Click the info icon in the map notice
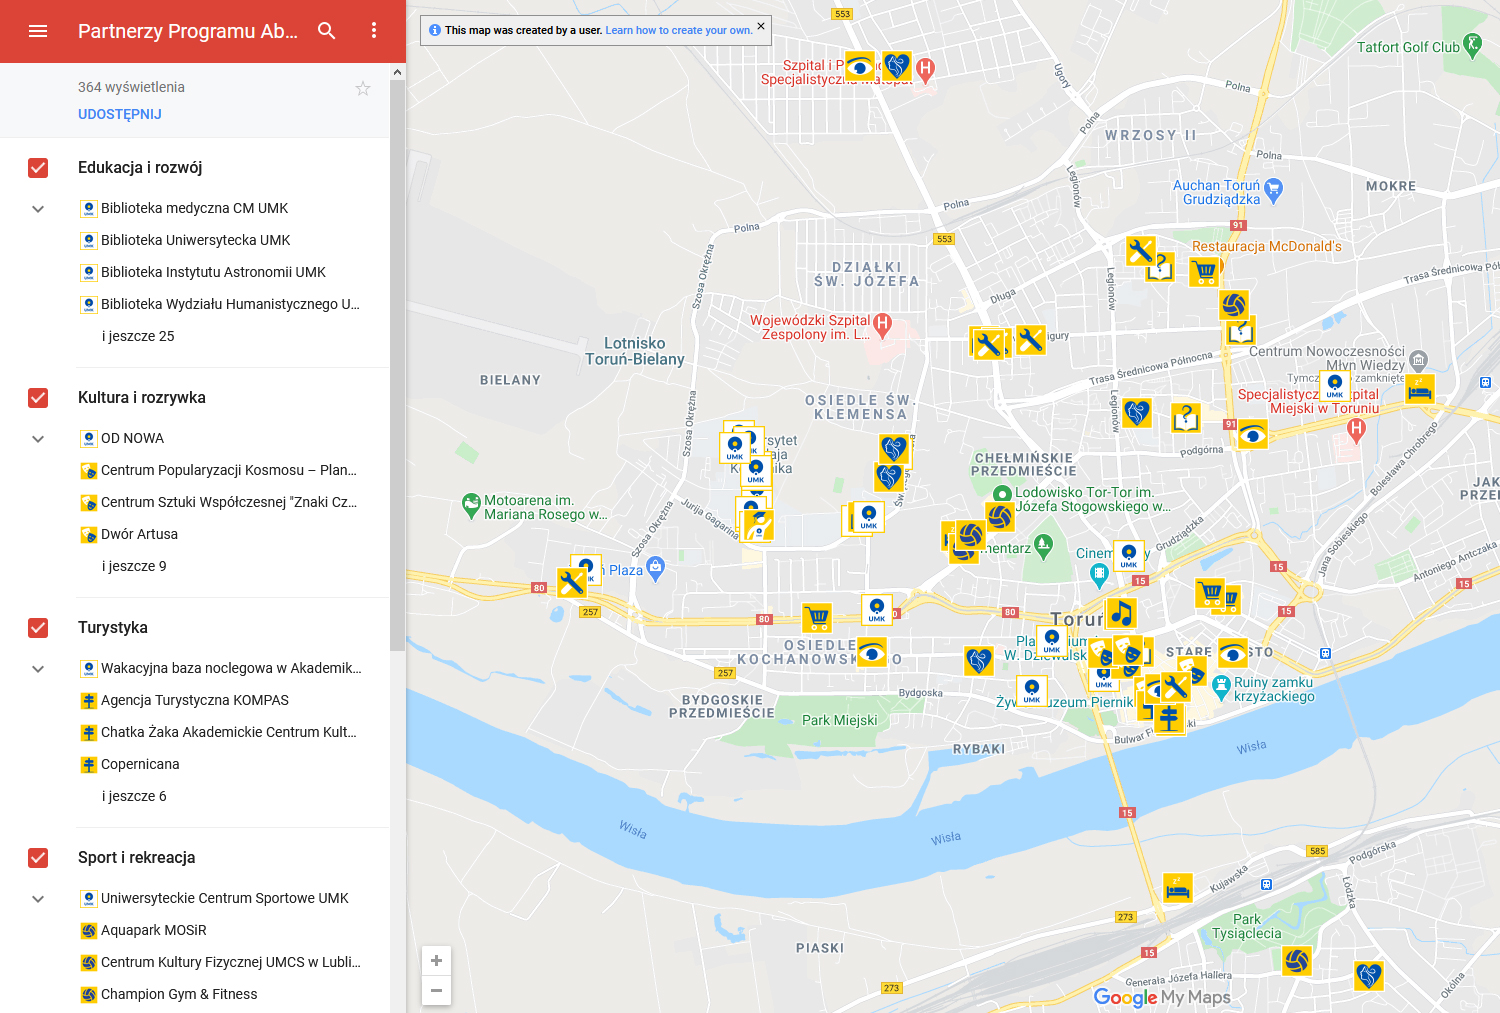 pos(435,30)
